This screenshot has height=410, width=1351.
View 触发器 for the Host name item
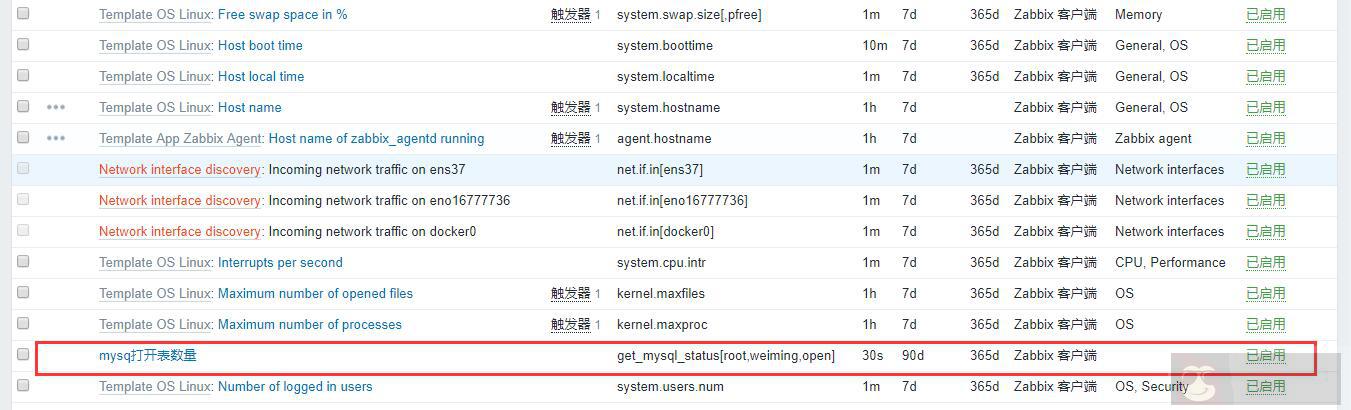[x=571, y=107]
